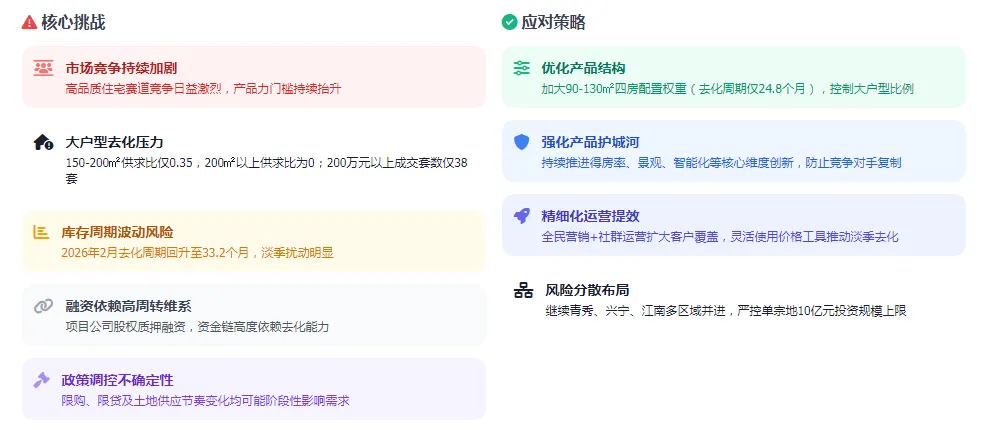Click the purple gavel policy icon

pos(41,380)
